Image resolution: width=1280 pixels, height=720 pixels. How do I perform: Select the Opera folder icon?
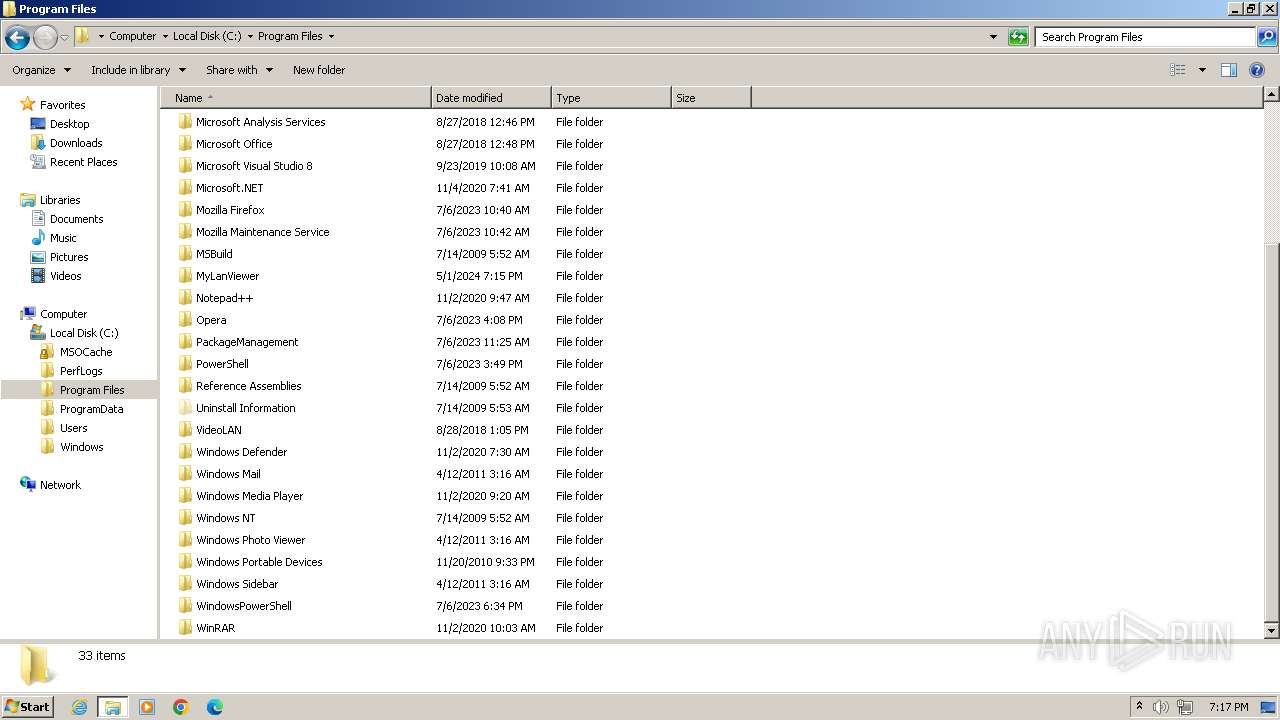point(185,320)
